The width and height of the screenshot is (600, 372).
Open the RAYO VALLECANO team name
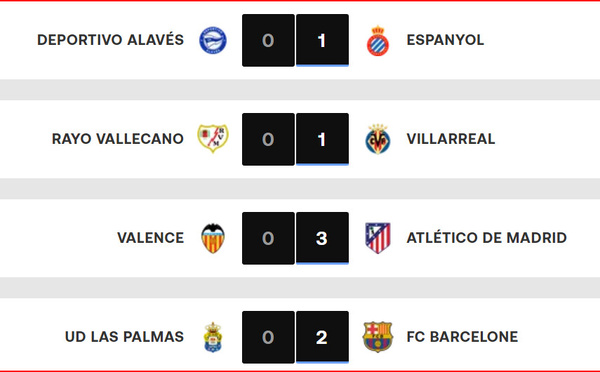118,139
